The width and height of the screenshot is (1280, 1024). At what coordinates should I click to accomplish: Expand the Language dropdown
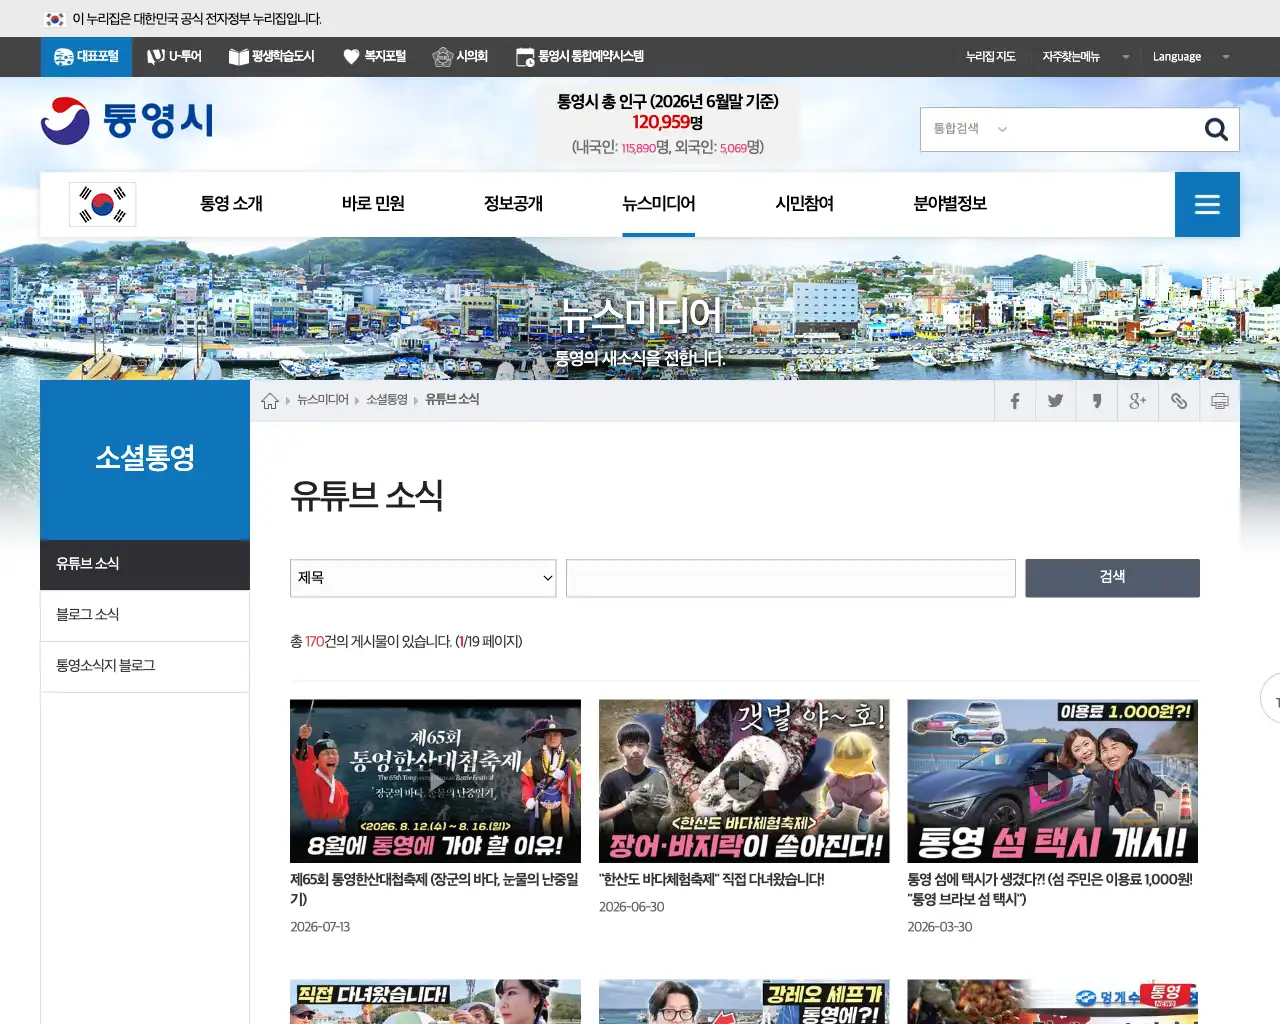click(1190, 57)
